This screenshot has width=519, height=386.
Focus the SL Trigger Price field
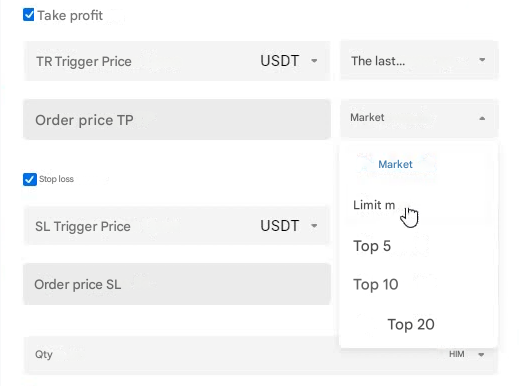(x=140, y=226)
